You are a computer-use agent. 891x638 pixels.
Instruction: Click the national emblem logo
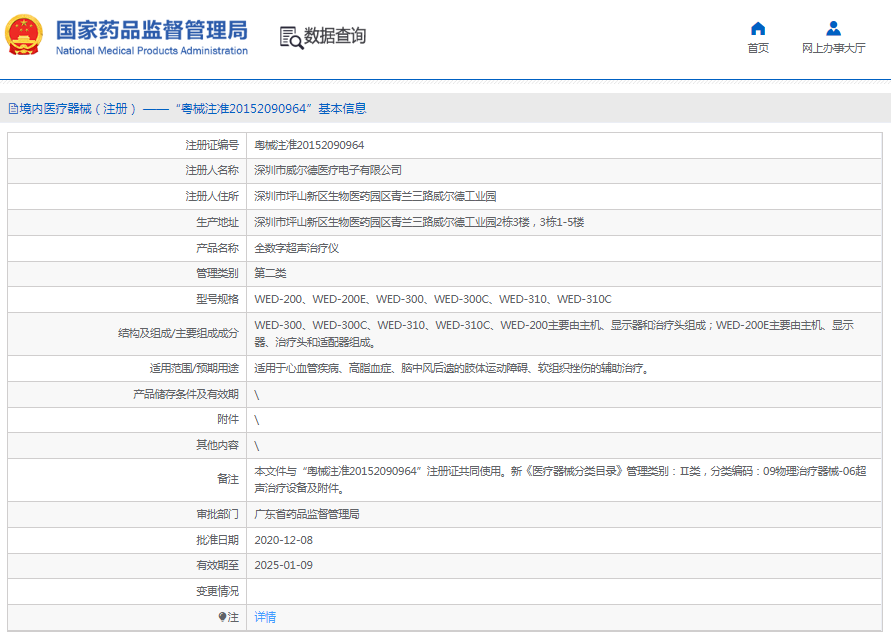tap(24, 35)
